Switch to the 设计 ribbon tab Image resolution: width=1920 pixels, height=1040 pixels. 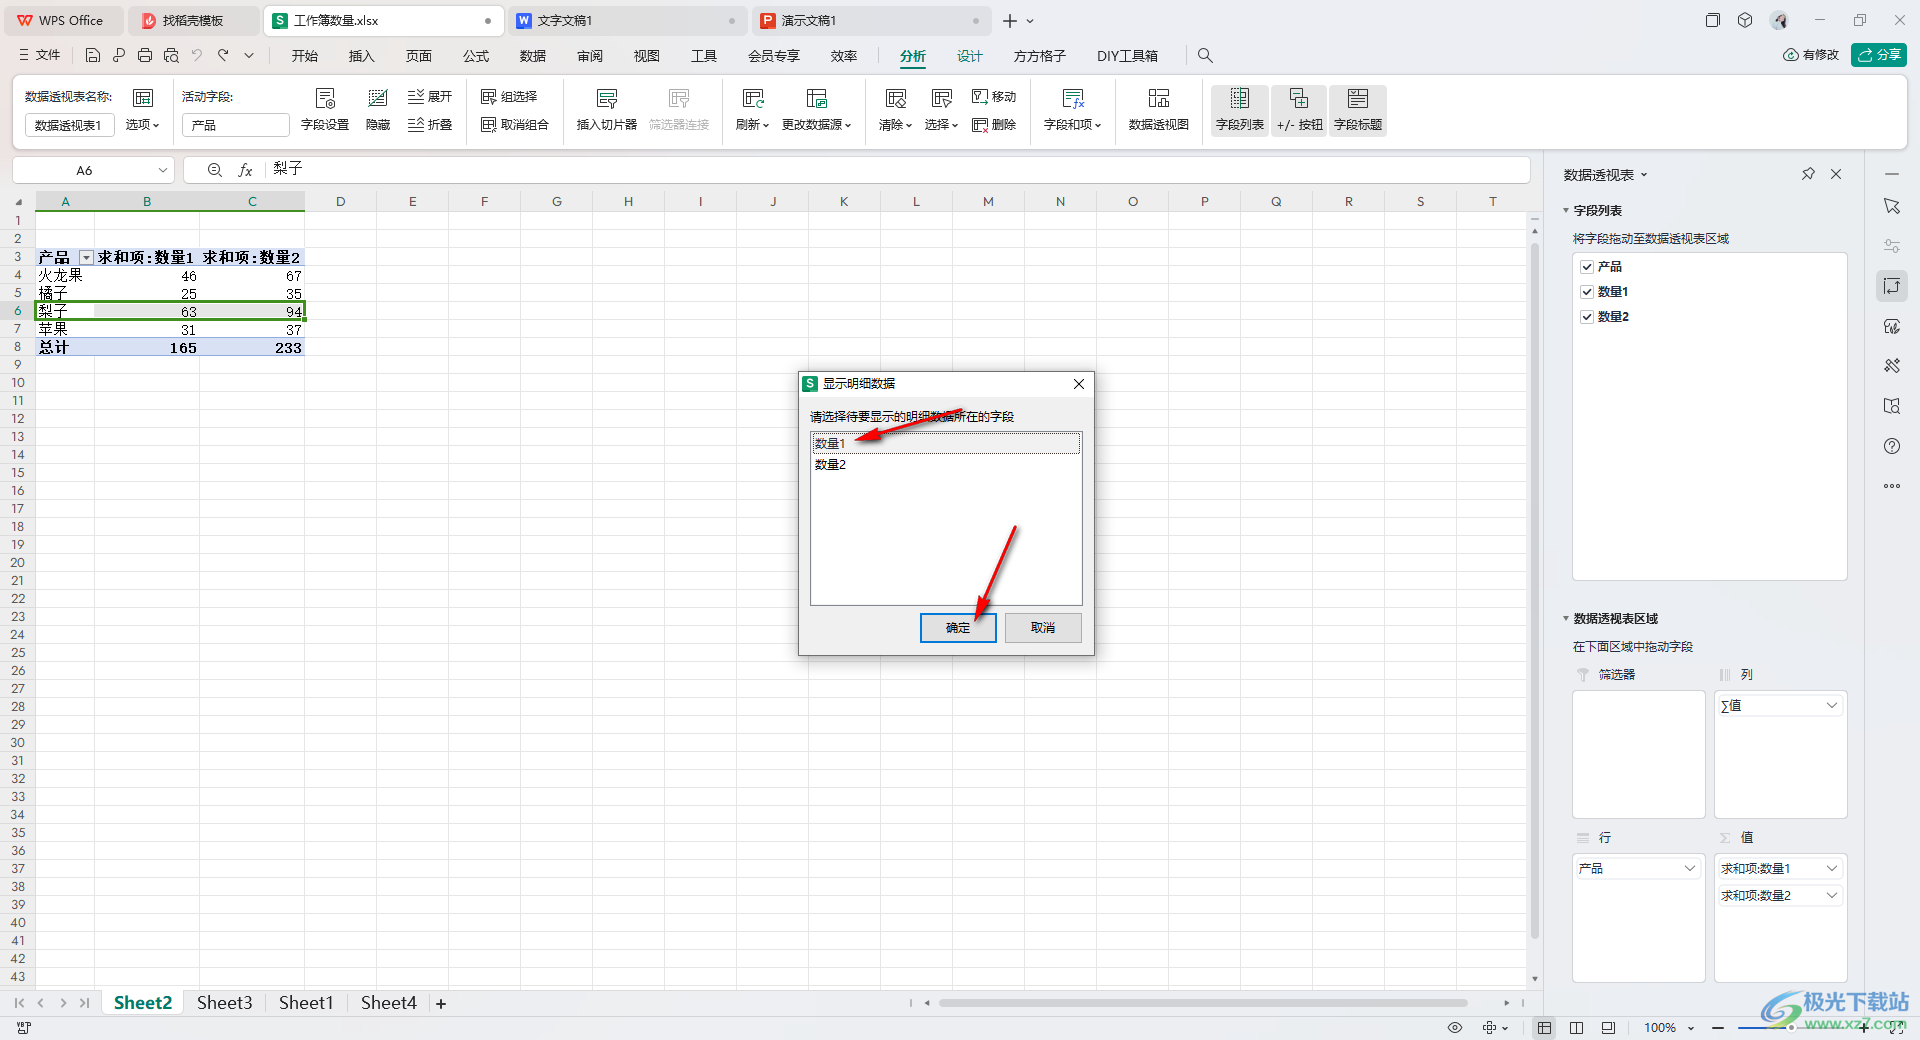(970, 56)
